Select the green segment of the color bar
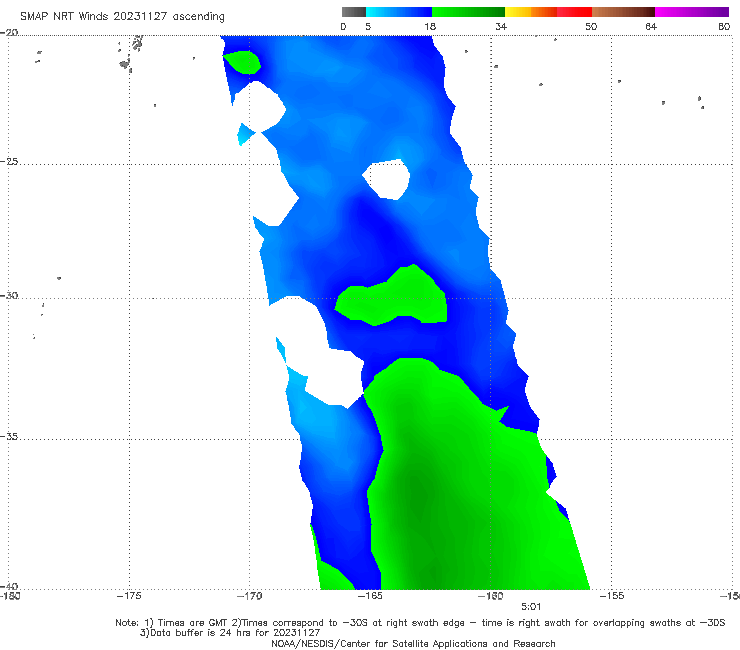The height and width of the screenshot is (650, 740). pos(468,12)
